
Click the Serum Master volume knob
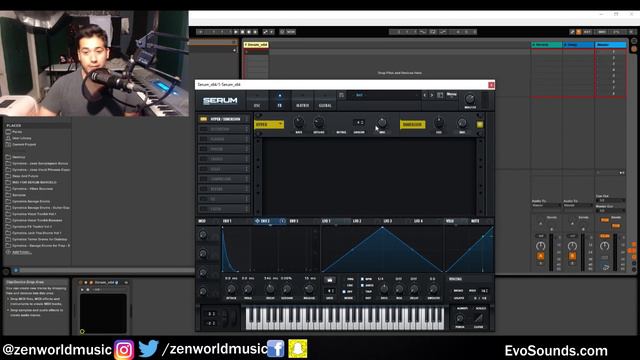470,99
